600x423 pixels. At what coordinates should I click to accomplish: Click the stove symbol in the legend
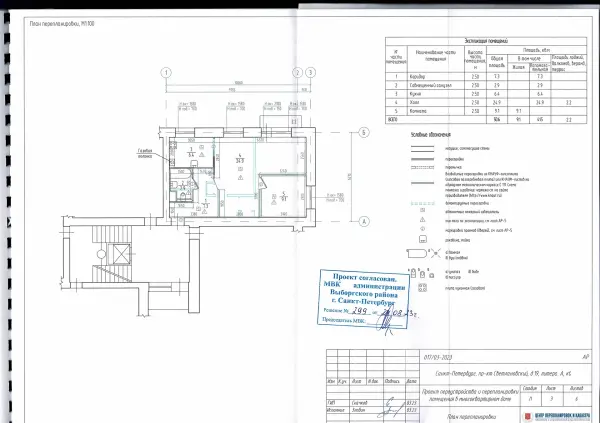[x=422, y=287]
